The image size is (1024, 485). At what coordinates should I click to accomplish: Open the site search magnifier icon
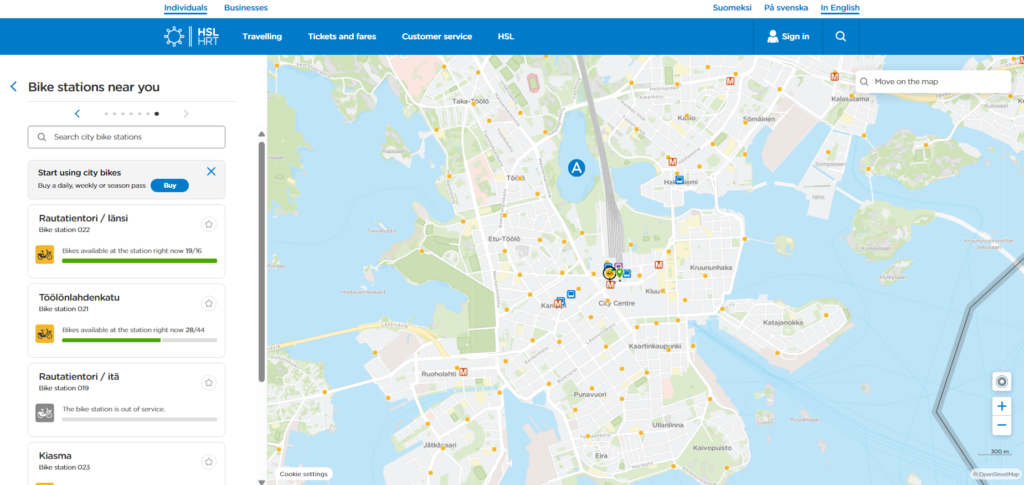pyautogui.click(x=840, y=37)
